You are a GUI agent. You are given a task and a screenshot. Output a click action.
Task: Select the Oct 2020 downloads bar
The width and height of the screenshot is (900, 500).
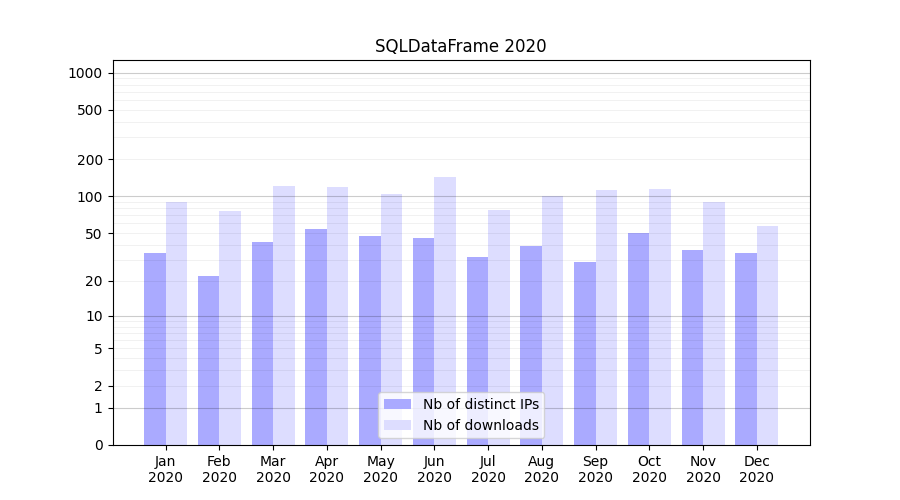click(660, 316)
